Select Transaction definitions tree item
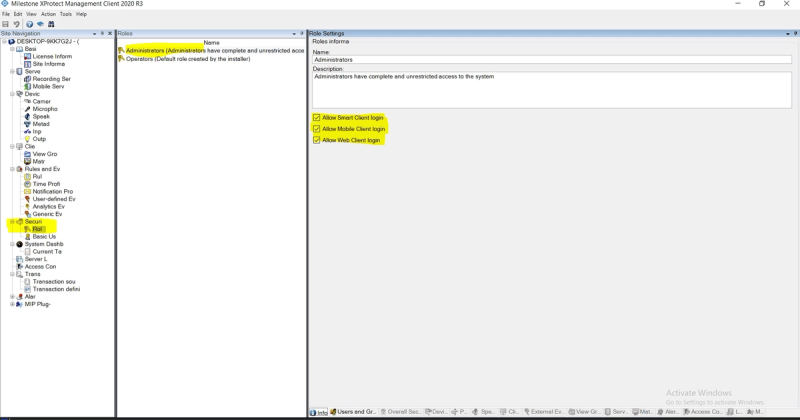This screenshot has height=420, width=800. (56, 289)
